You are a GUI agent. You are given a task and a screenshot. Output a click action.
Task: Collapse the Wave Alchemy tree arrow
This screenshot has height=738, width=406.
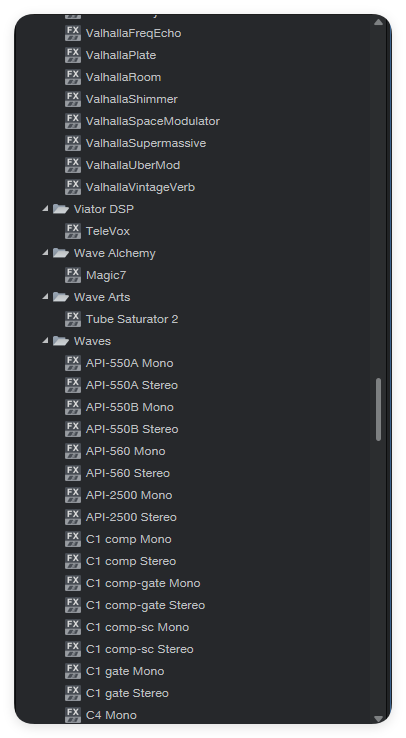point(45,253)
